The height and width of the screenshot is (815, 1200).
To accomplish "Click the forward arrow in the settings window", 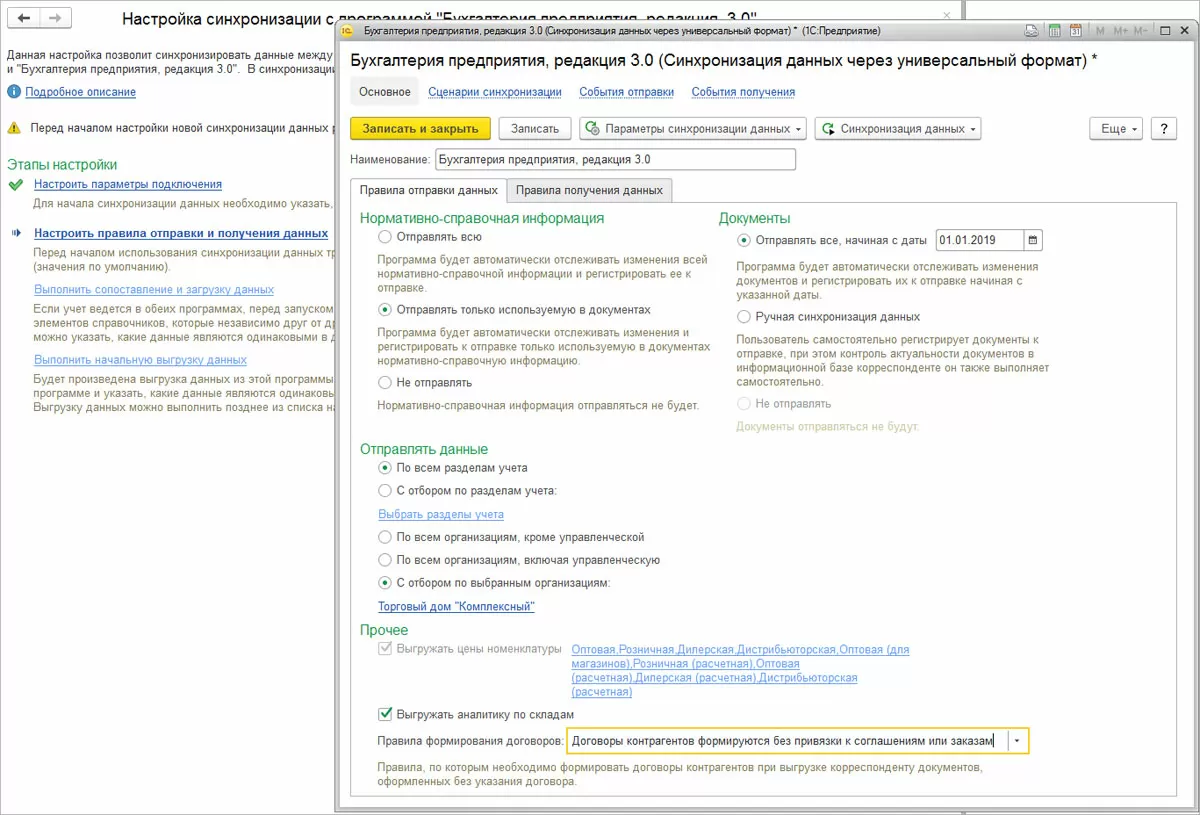I will (x=56, y=19).
